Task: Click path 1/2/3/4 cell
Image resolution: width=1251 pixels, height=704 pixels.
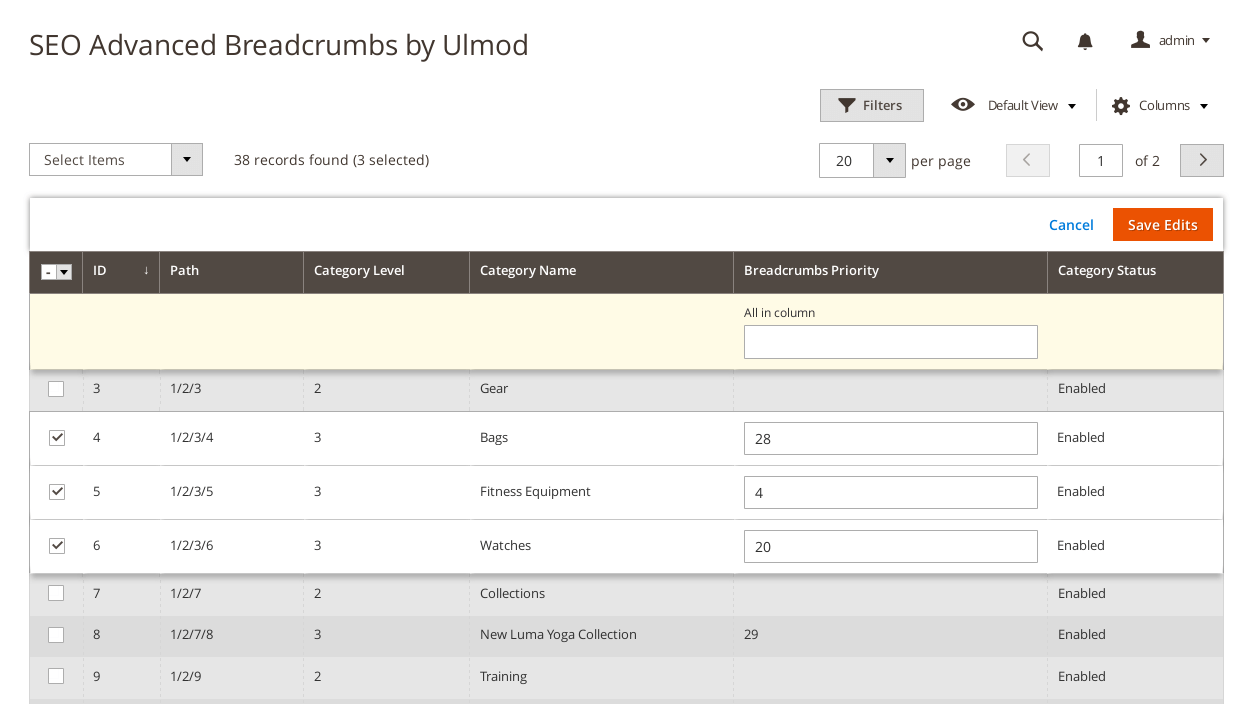Action: click(231, 437)
